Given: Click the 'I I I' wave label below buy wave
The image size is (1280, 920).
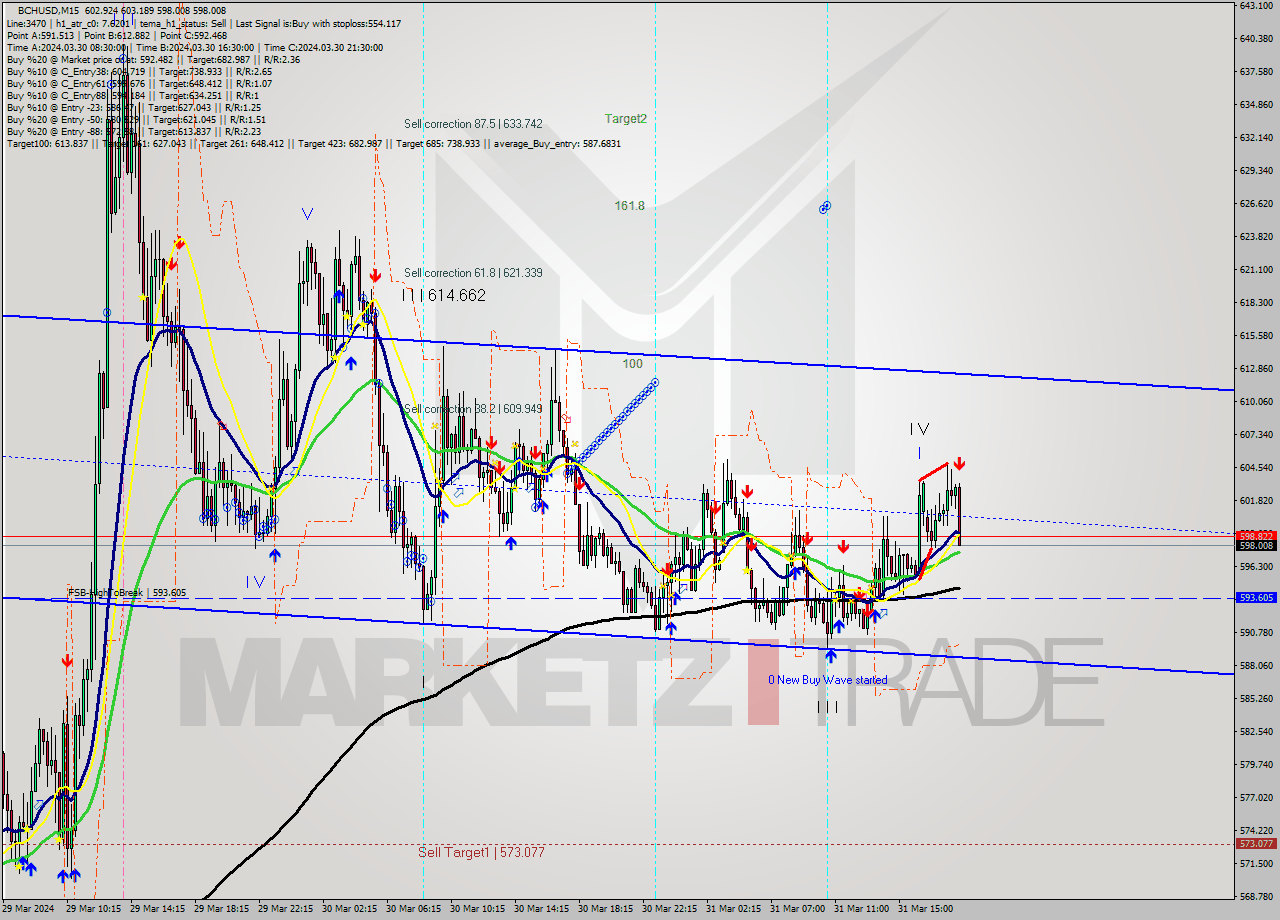Looking at the screenshot, I should (x=827, y=707).
